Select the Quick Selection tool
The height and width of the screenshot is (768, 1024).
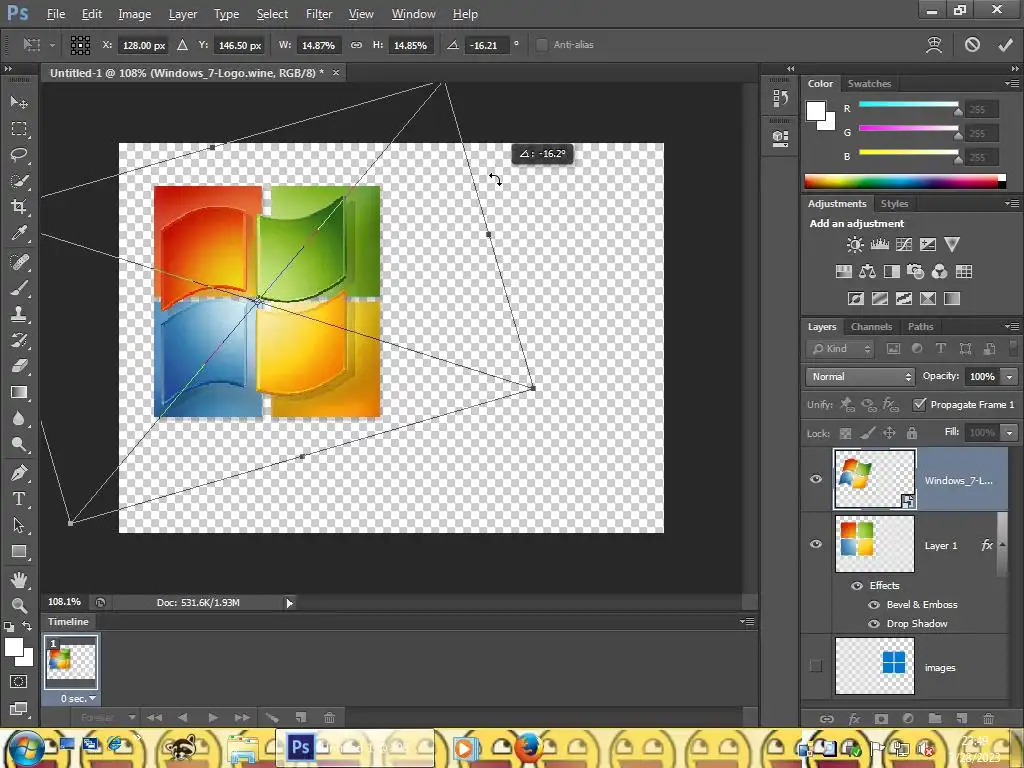point(19,181)
